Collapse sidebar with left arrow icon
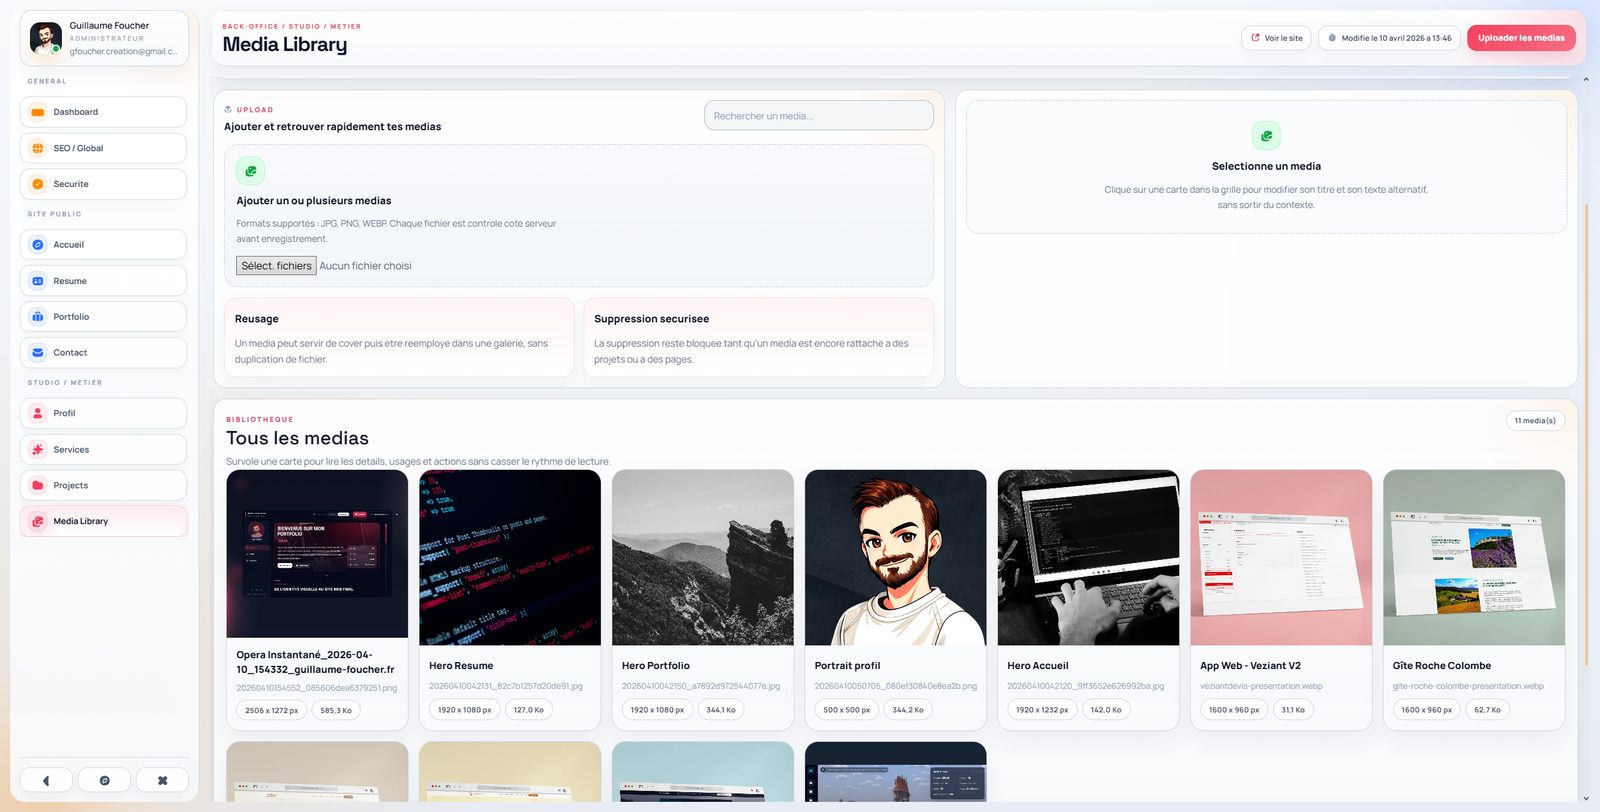Viewport: 1600px width, 812px height. click(46, 780)
